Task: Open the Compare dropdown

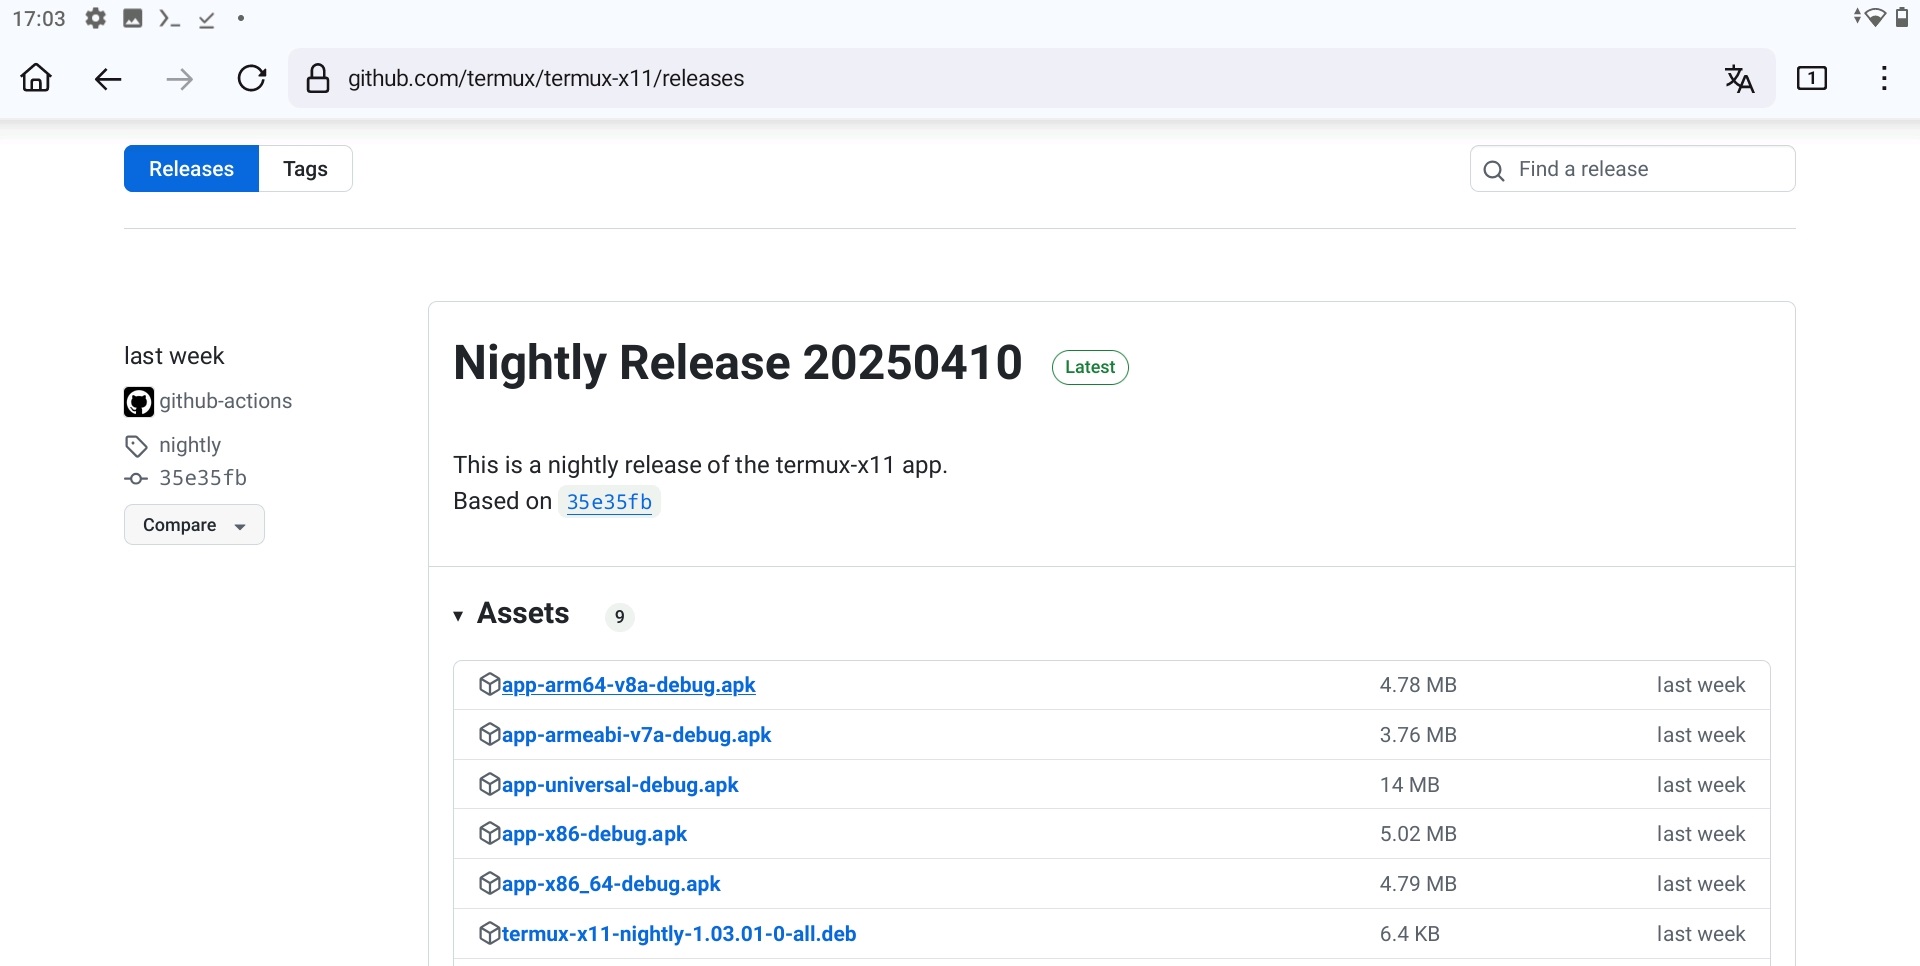Action: (x=194, y=525)
